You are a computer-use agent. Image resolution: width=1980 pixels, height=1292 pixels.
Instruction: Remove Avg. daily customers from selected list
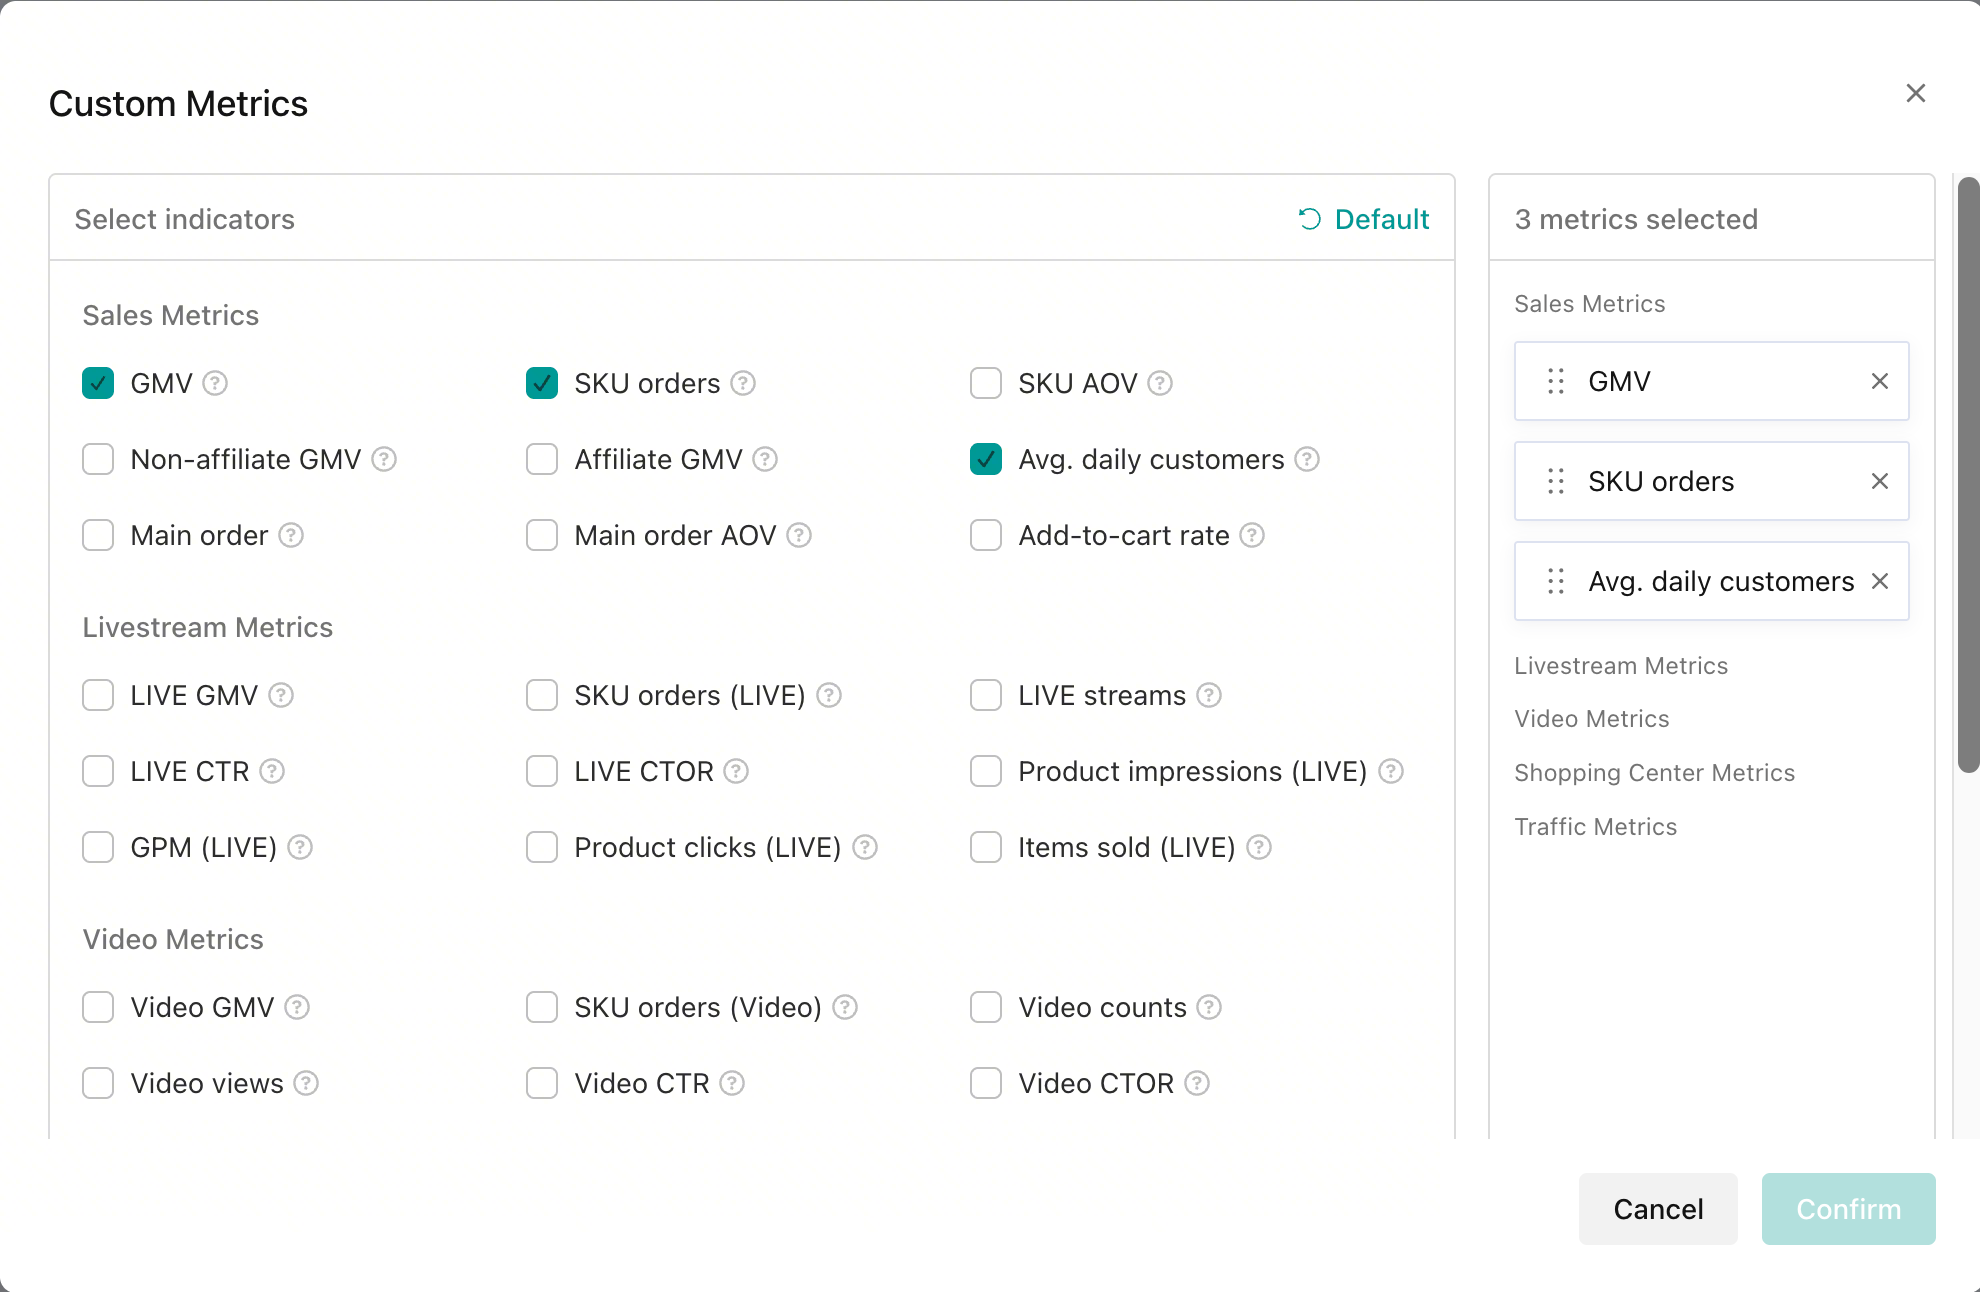(1880, 581)
